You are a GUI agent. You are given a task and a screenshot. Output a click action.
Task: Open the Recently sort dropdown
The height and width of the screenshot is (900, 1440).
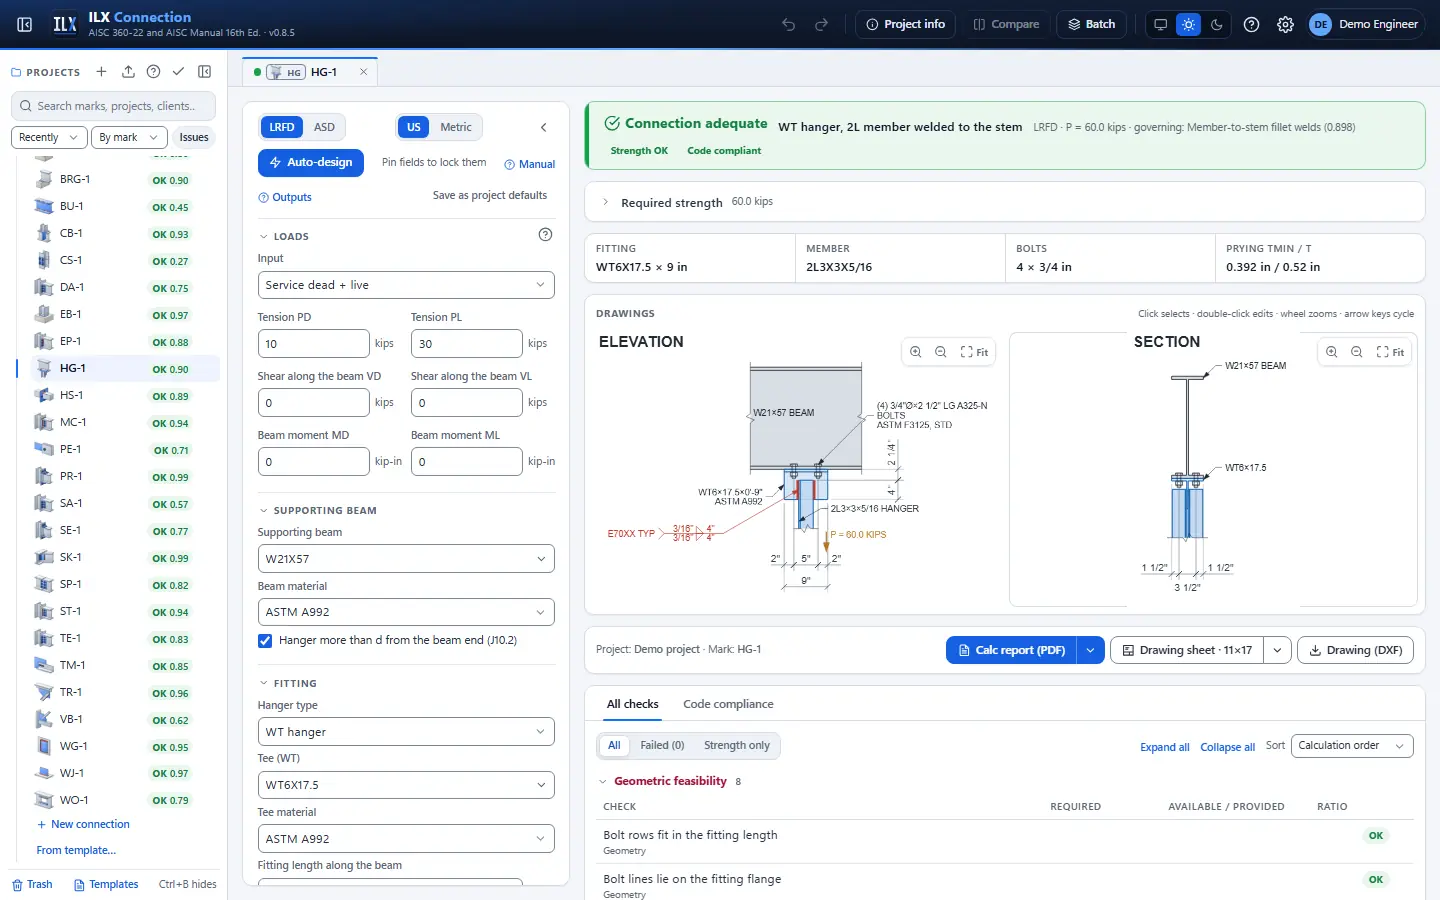tap(50, 137)
